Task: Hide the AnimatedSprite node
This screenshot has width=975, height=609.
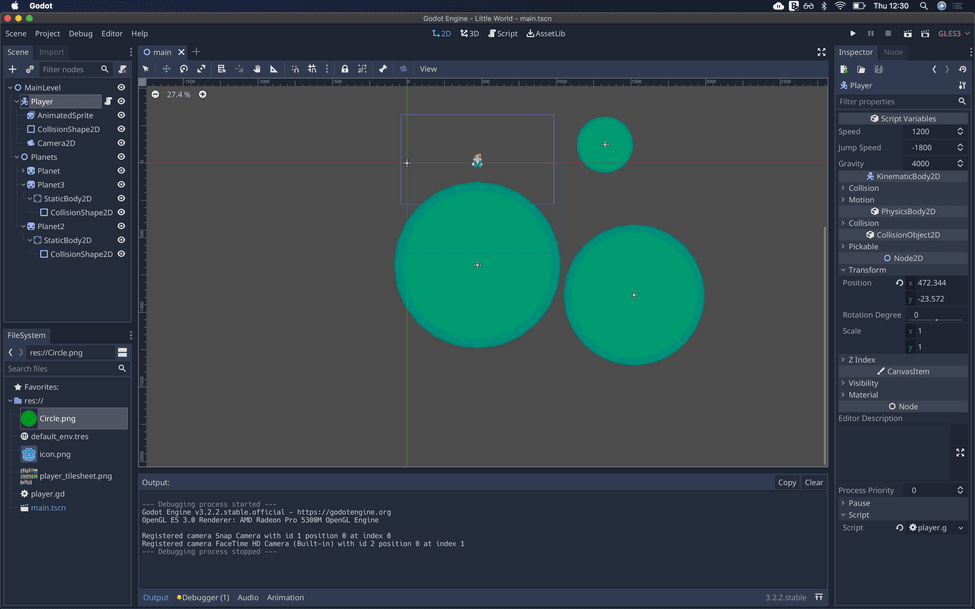Action: click(x=120, y=115)
